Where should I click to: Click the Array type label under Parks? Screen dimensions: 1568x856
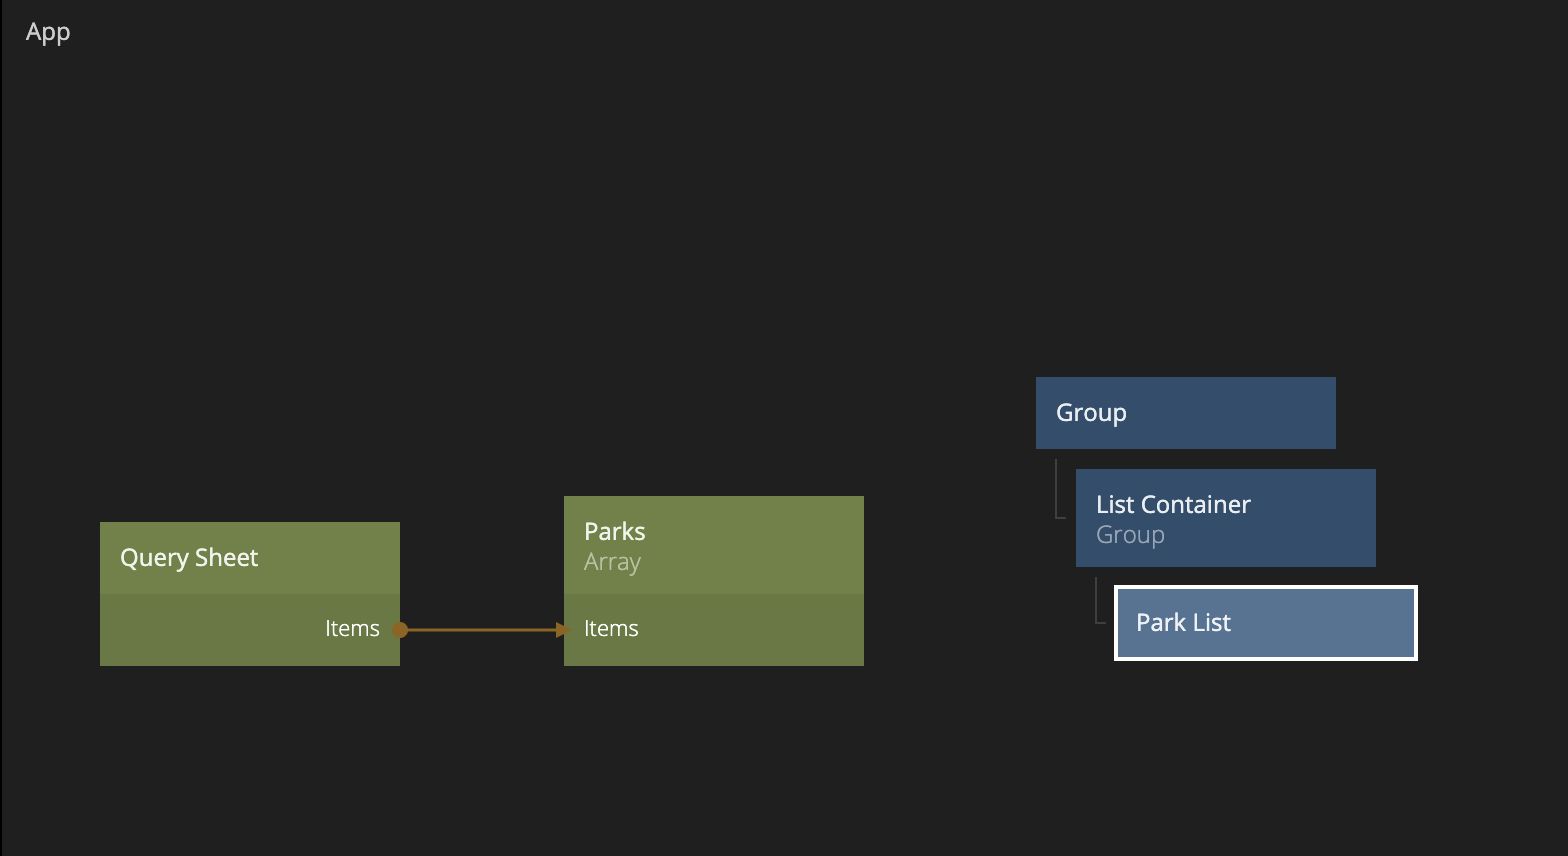pos(612,562)
